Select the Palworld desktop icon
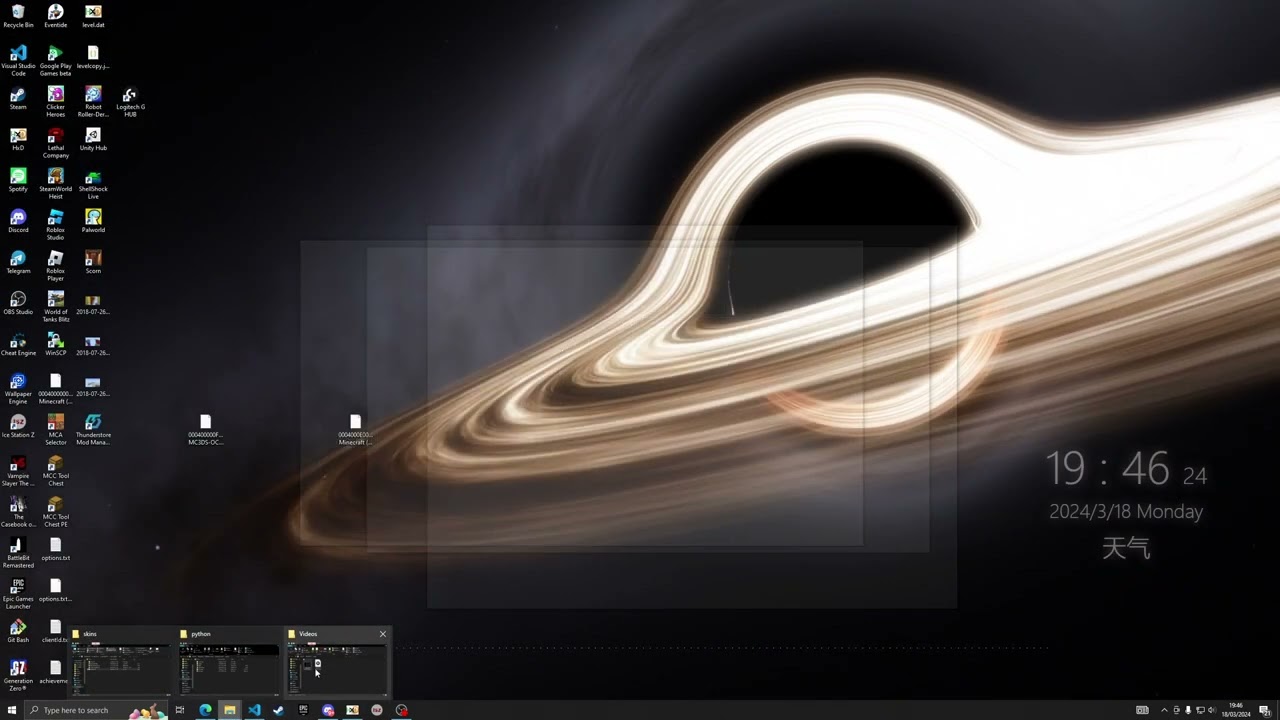Viewport: 1280px width, 720px height. tap(93, 221)
